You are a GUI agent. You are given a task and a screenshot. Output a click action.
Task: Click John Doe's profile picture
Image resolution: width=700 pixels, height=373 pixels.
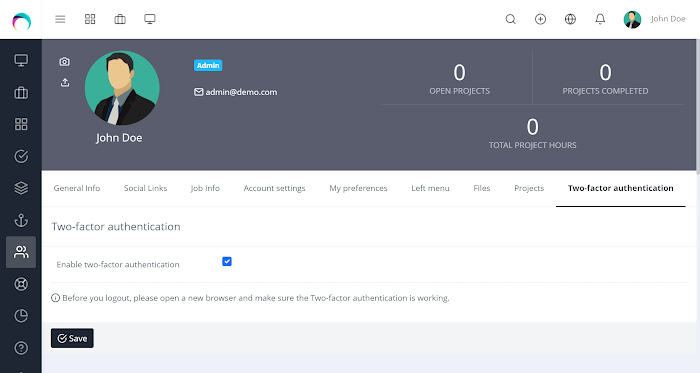click(122, 88)
